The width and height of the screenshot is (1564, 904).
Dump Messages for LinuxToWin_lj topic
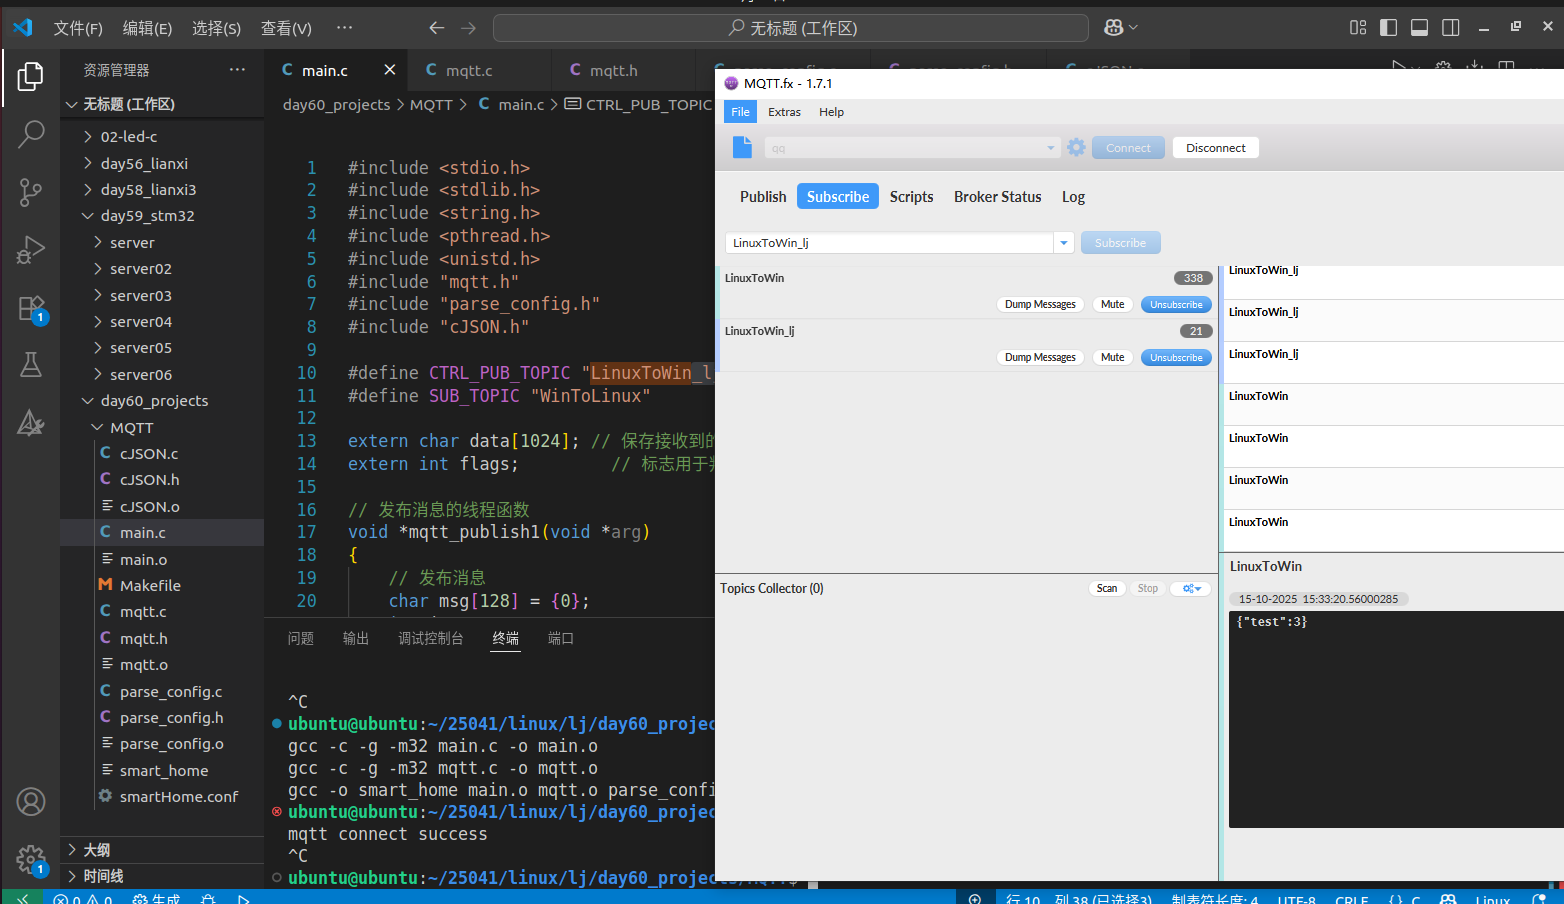tap(1040, 357)
